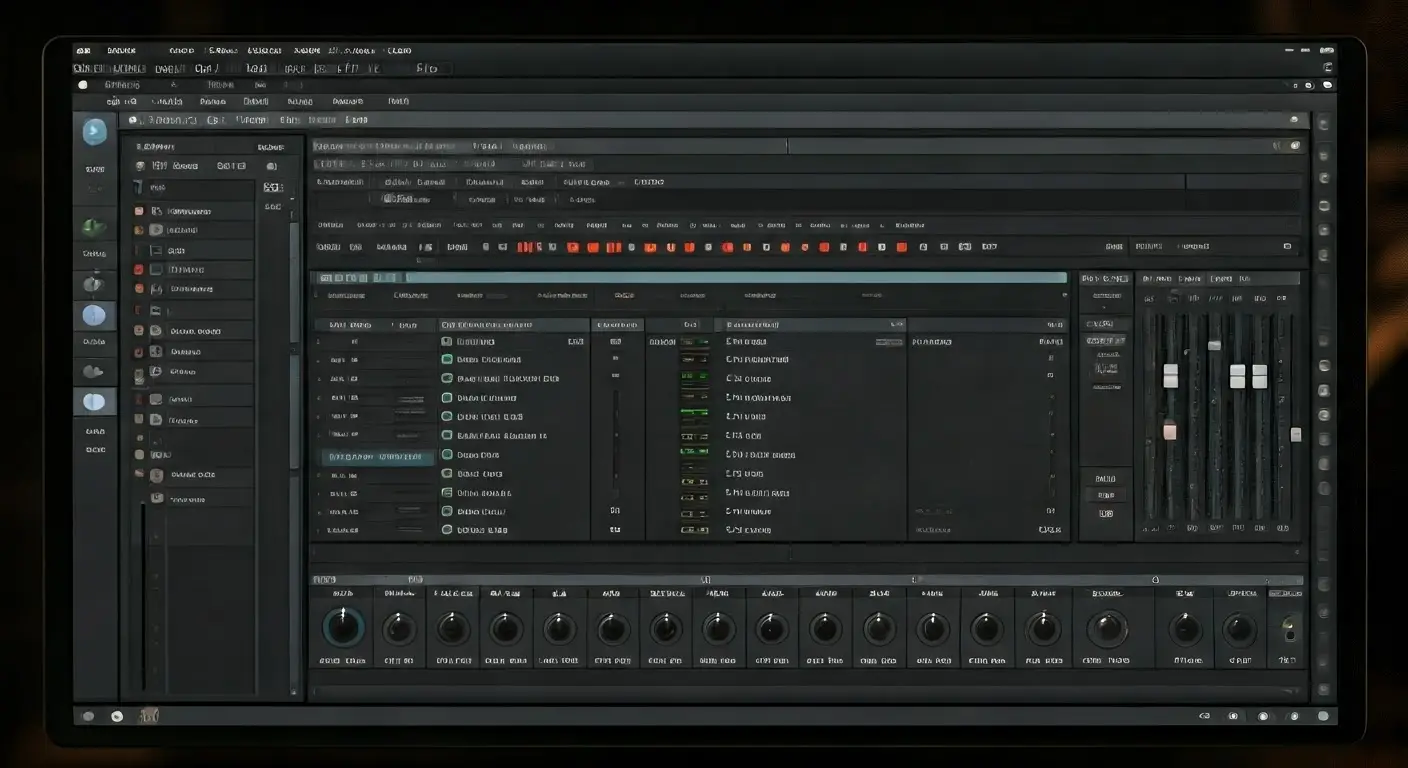1408x768 pixels.
Task: Click the pink fader handle in the mixer
Action: tap(1170, 431)
